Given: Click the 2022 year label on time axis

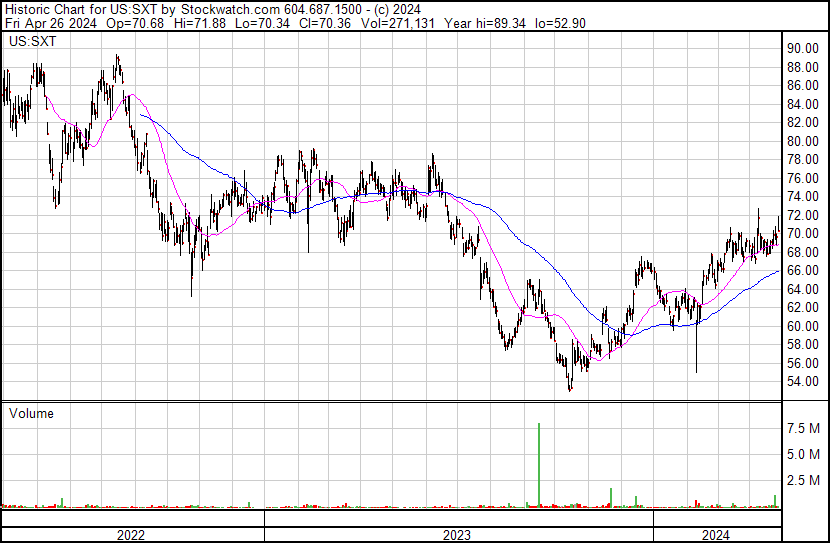Looking at the screenshot, I should 131,535.
